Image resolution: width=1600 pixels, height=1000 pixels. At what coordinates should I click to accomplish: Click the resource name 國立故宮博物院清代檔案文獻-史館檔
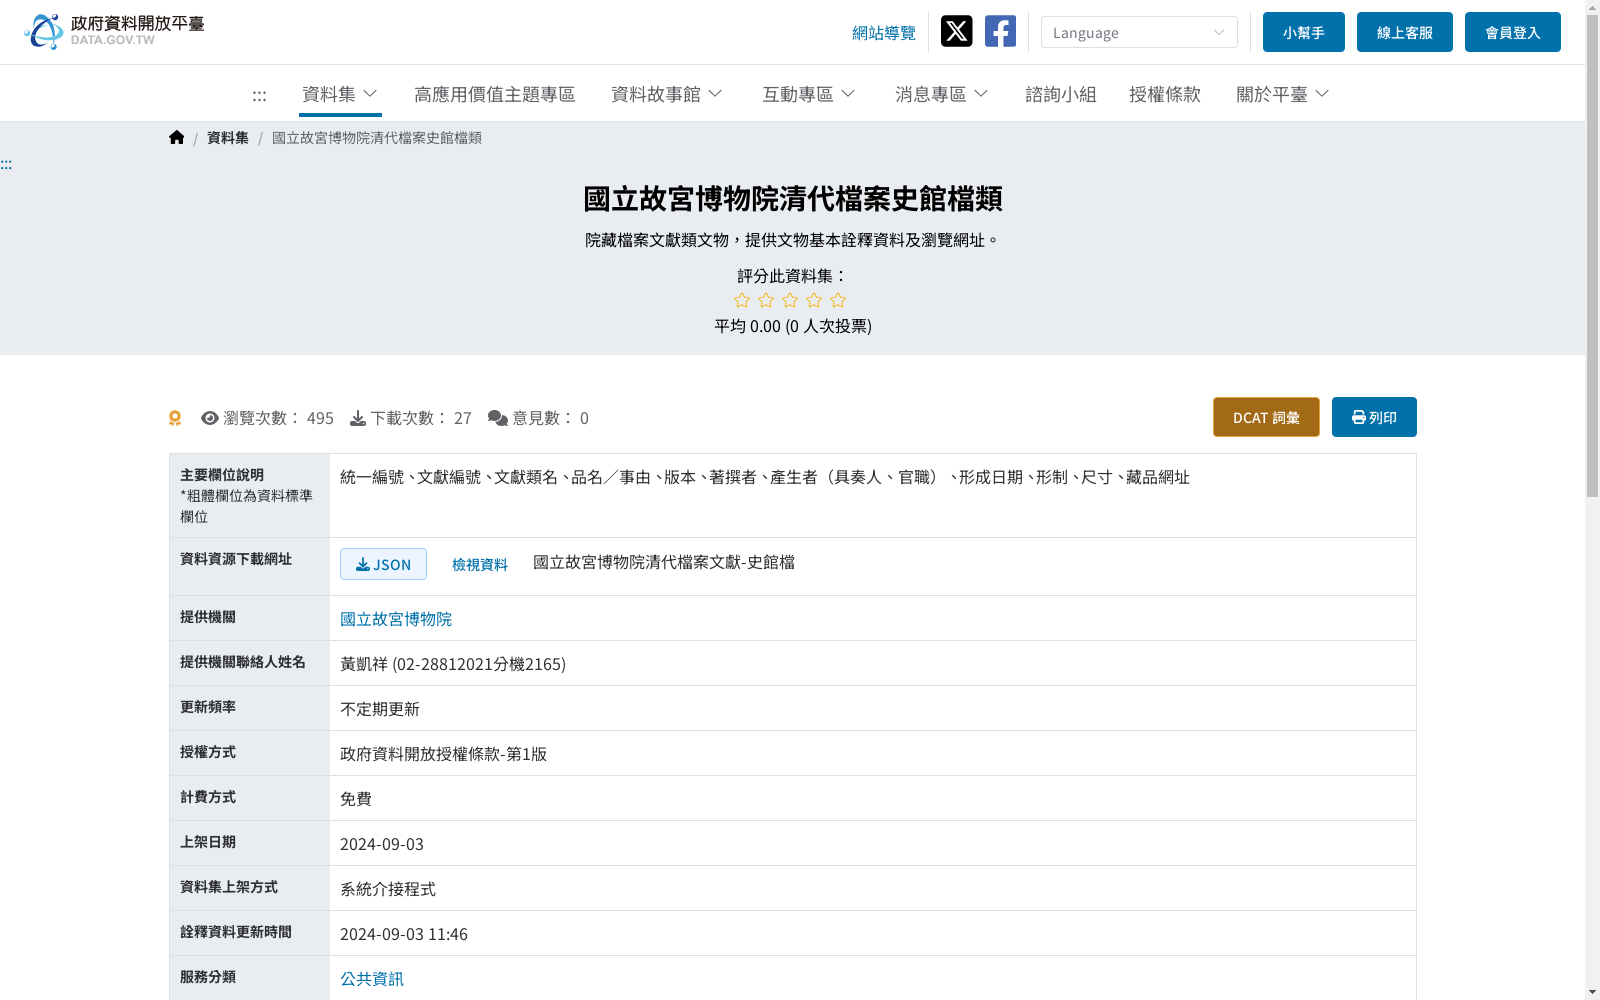pyautogui.click(x=664, y=562)
